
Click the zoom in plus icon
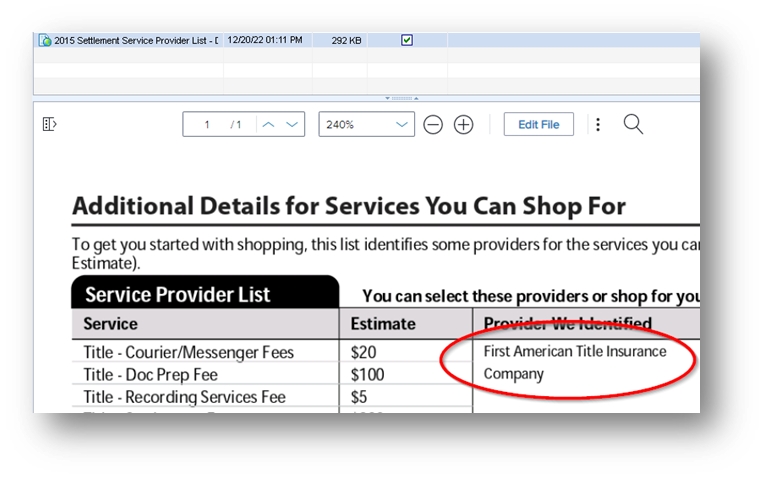click(463, 125)
